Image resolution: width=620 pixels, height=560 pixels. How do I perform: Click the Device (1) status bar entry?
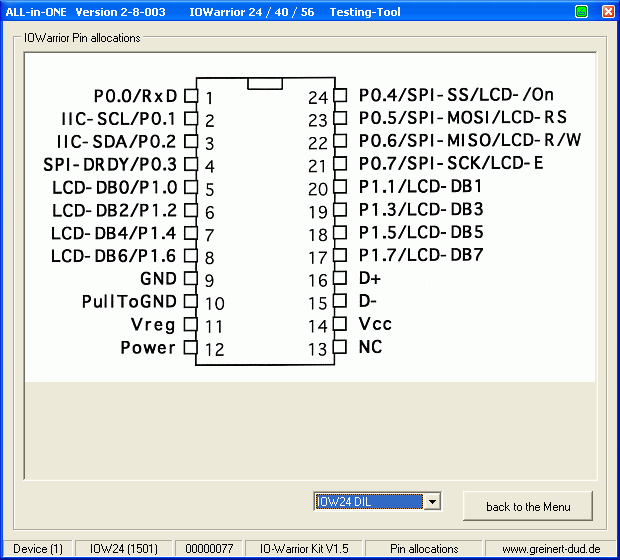[x=38, y=549]
